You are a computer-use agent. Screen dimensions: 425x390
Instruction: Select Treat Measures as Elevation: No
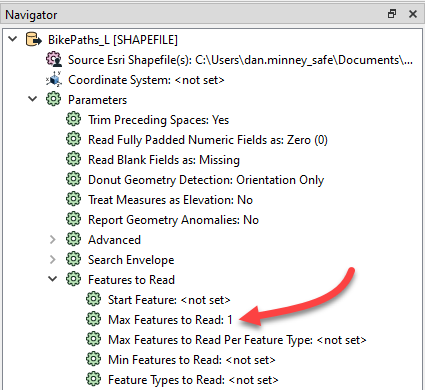pyautogui.click(x=170, y=200)
